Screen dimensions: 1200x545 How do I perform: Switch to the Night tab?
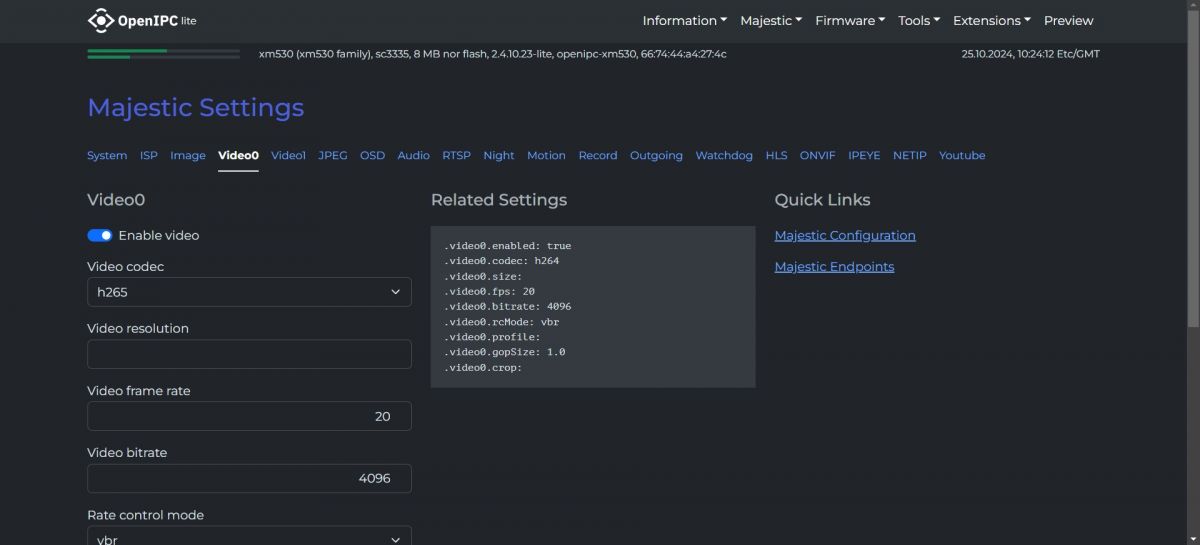point(498,155)
